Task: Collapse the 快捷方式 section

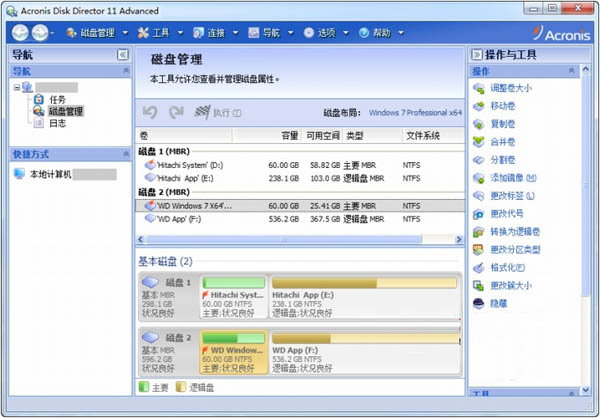Action: pos(126,154)
